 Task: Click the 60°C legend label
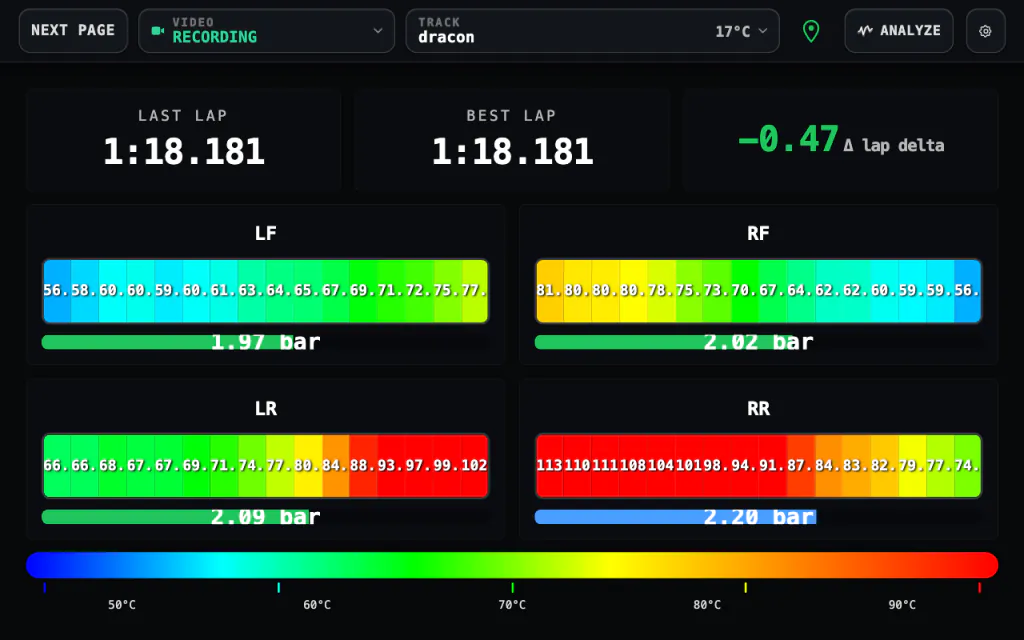317,605
